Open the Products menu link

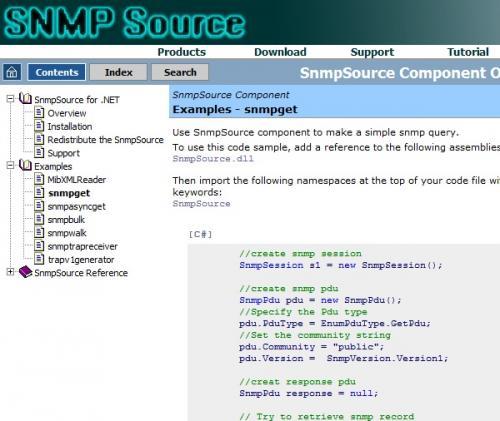pyautogui.click(x=182, y=52)
